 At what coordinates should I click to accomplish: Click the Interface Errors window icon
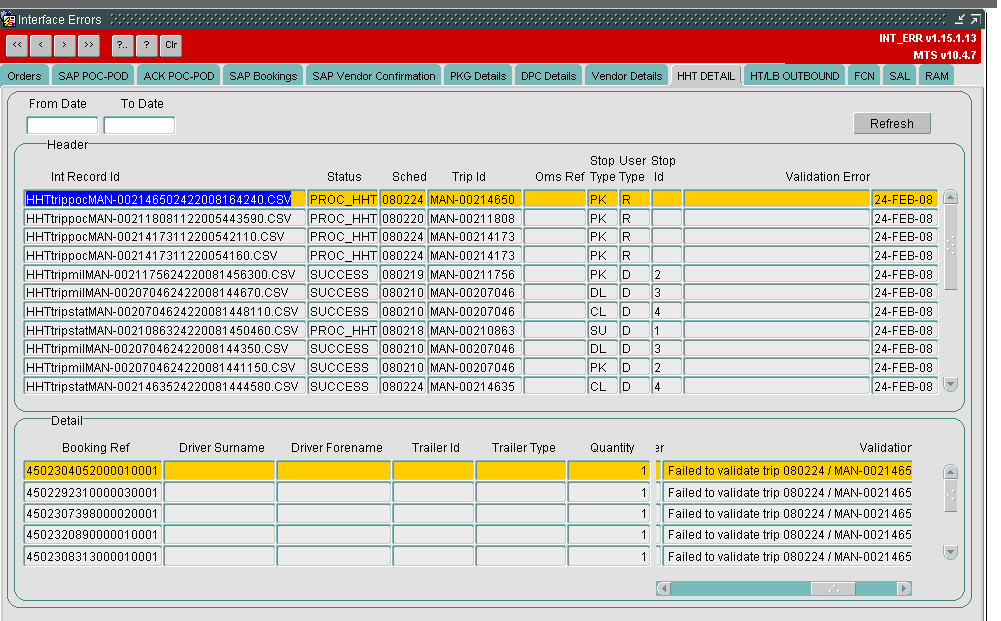8,19
